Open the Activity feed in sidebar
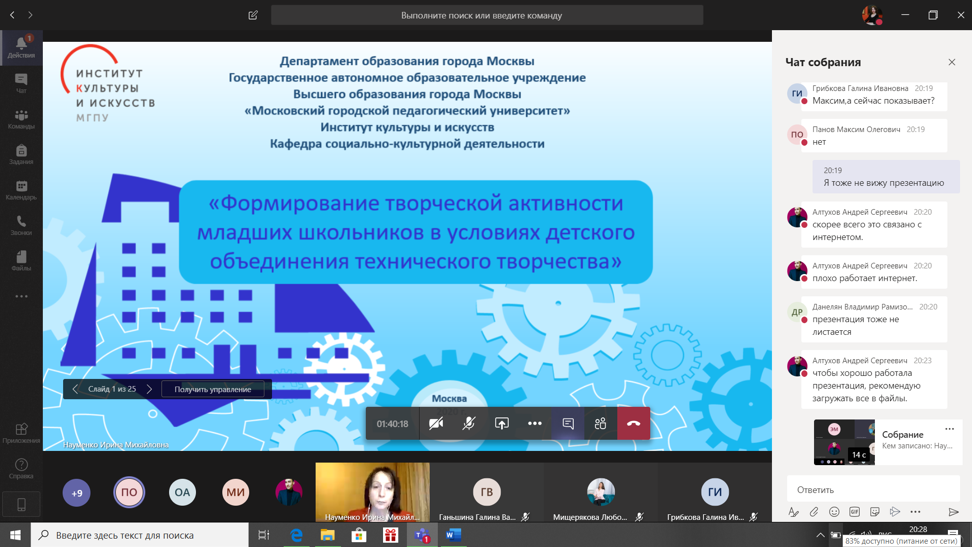This screenshot has width=972, height=547. [x=21, y=47]
